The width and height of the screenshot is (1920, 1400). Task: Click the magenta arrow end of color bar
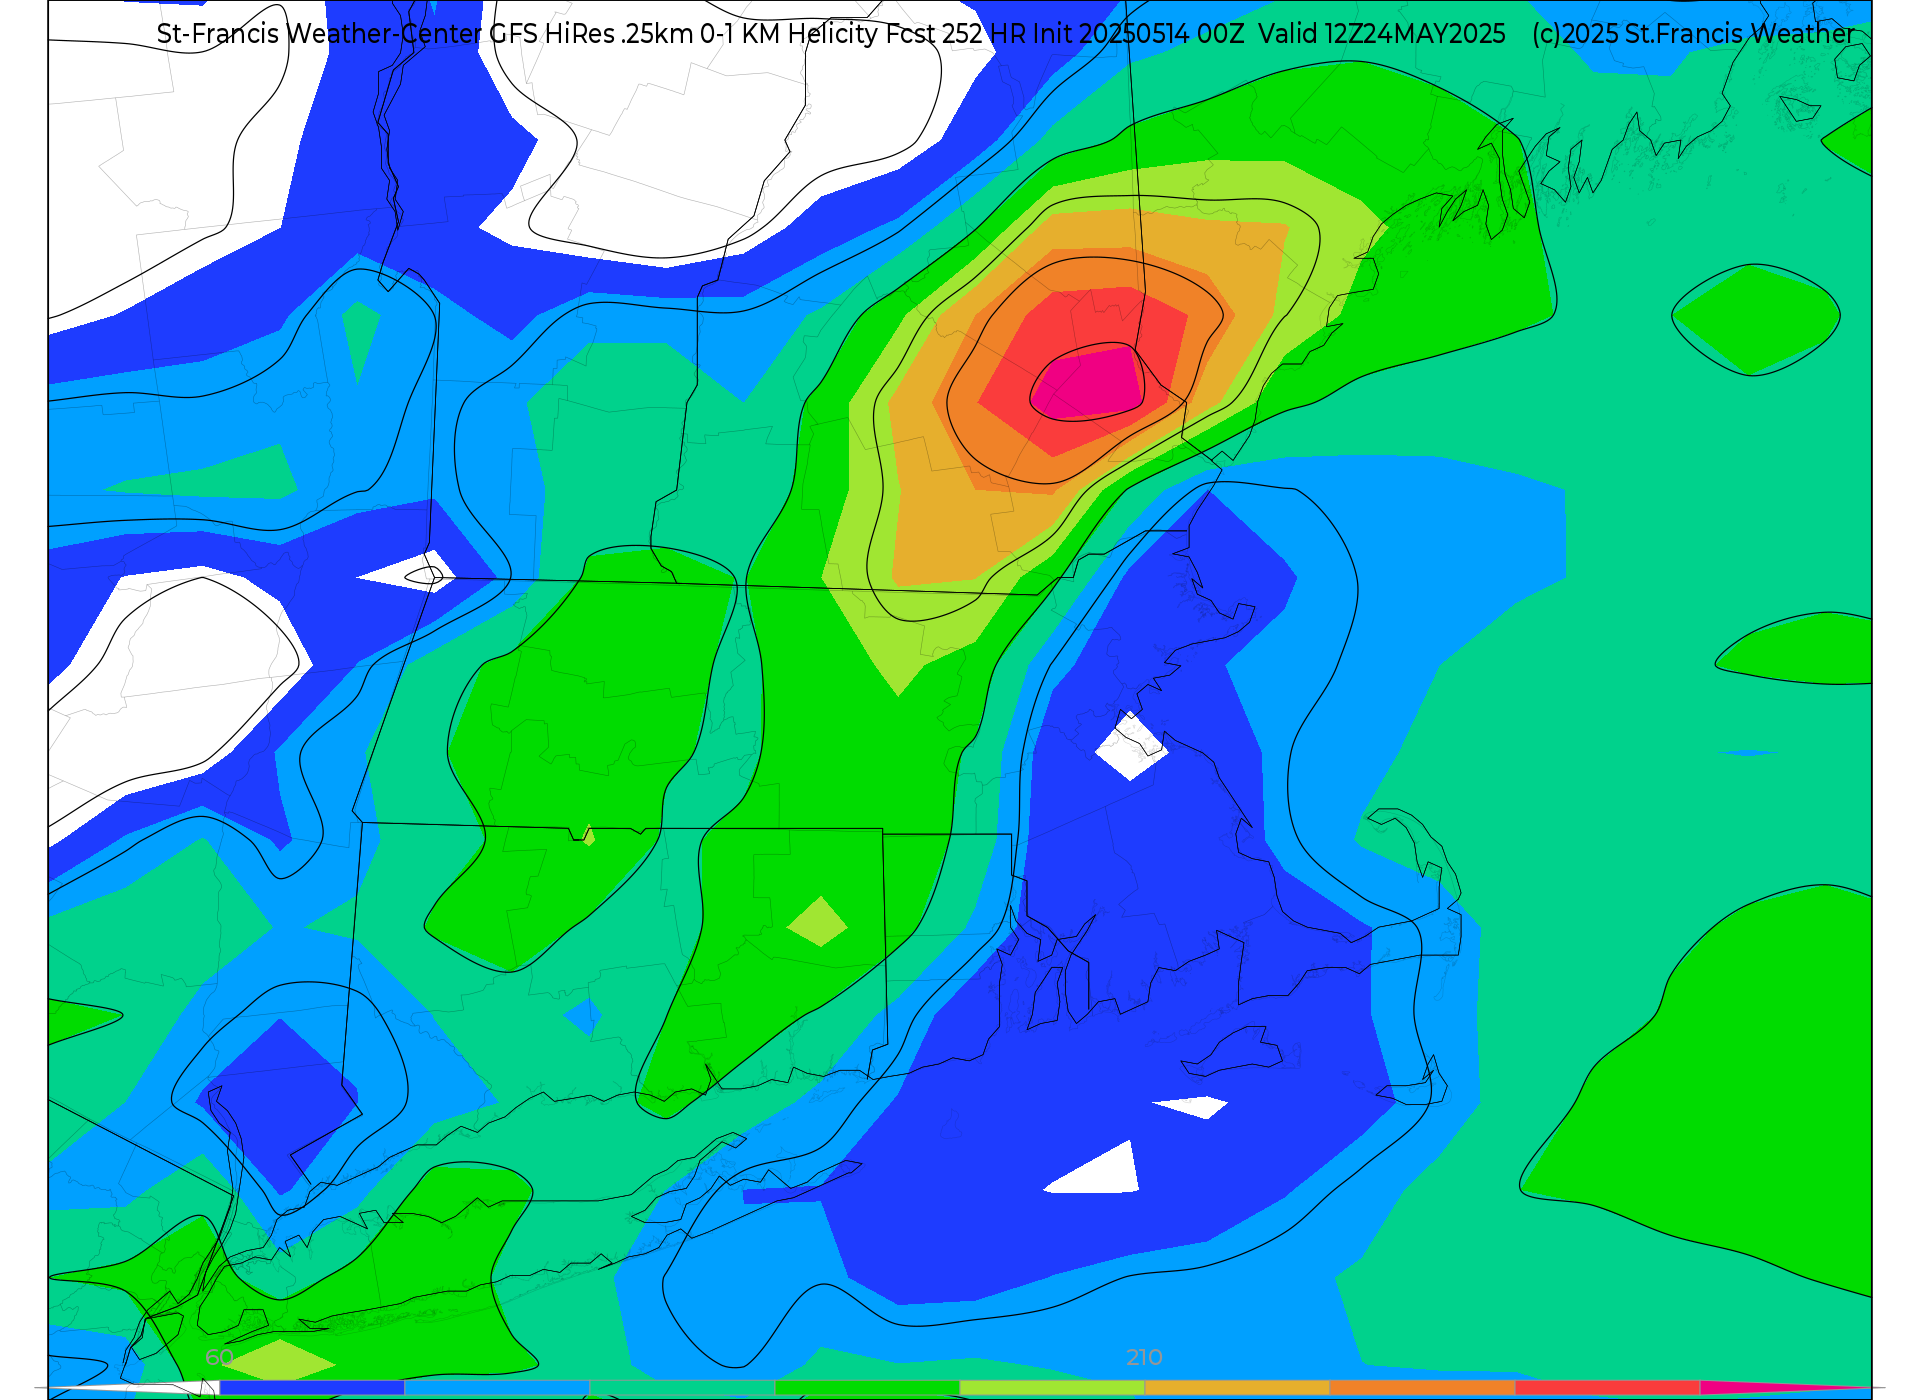(x=1780, y=1388)
